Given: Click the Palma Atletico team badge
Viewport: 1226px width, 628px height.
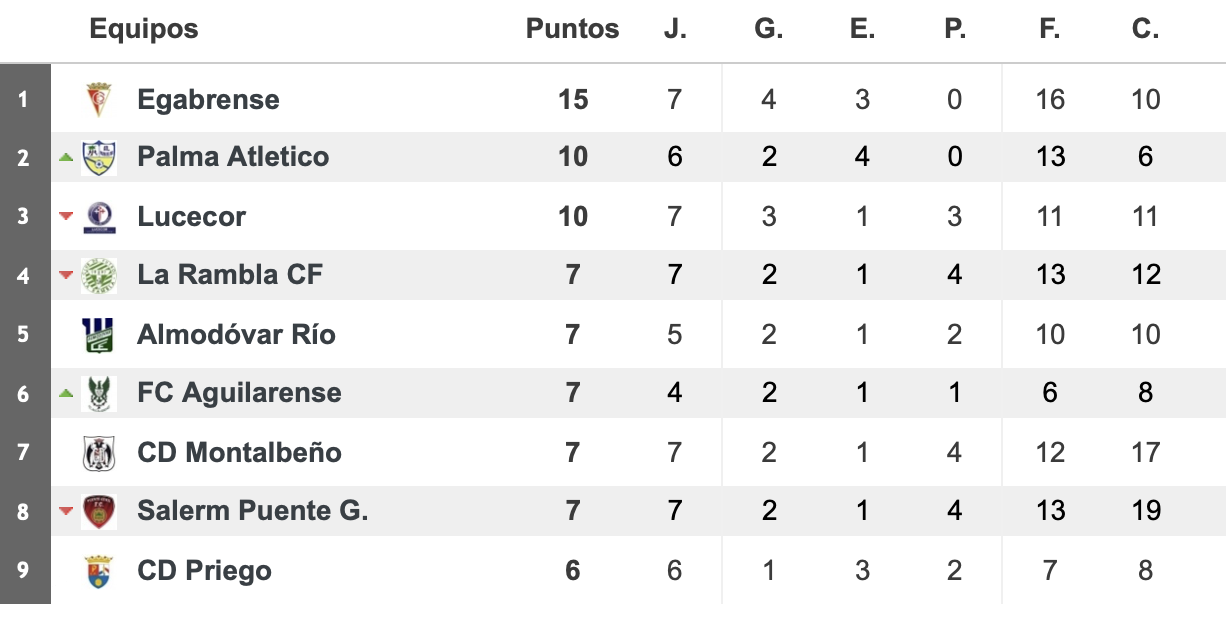Looking at the screenshot, I should (99, 157).
